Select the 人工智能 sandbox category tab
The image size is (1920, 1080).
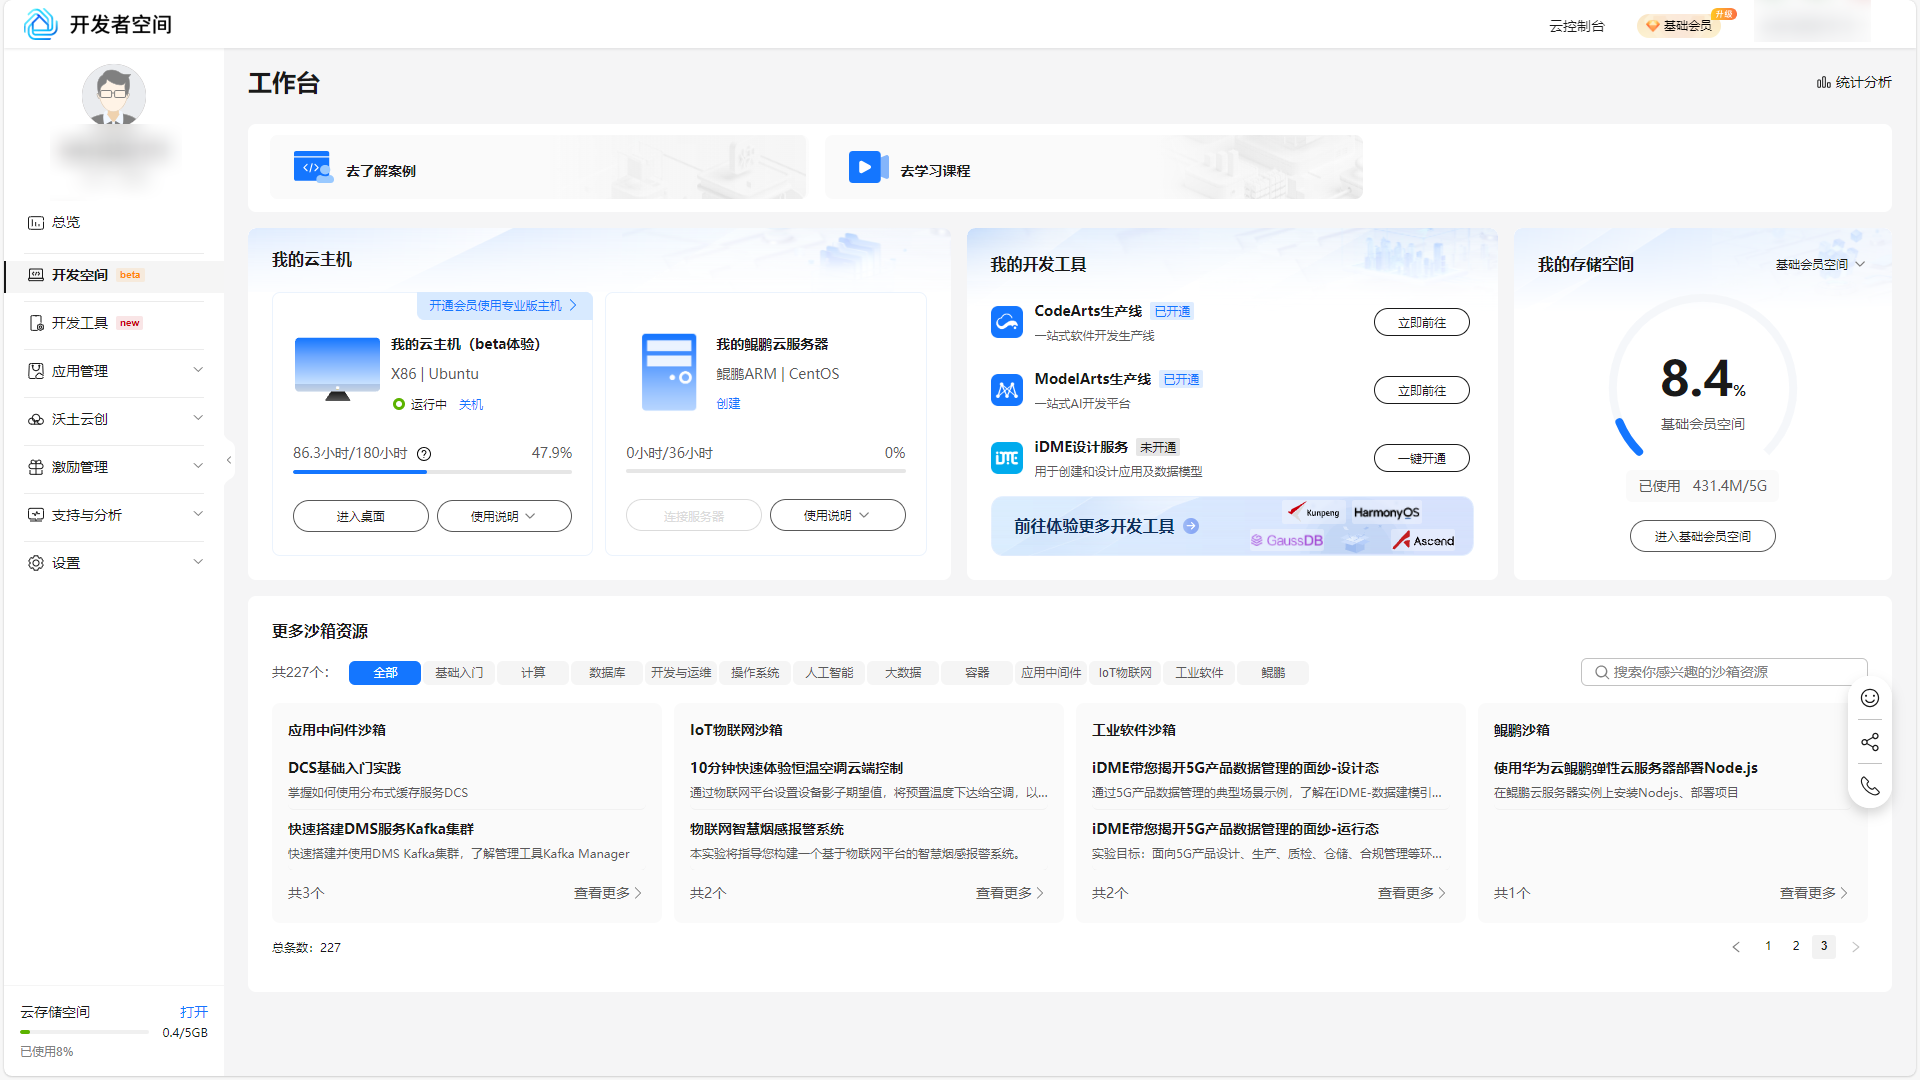click(x=829, y=673)
